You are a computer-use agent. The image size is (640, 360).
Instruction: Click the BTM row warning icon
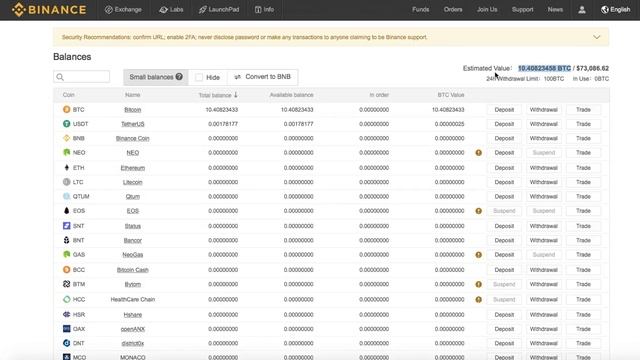pyautogui.click(x=479, y=284)
